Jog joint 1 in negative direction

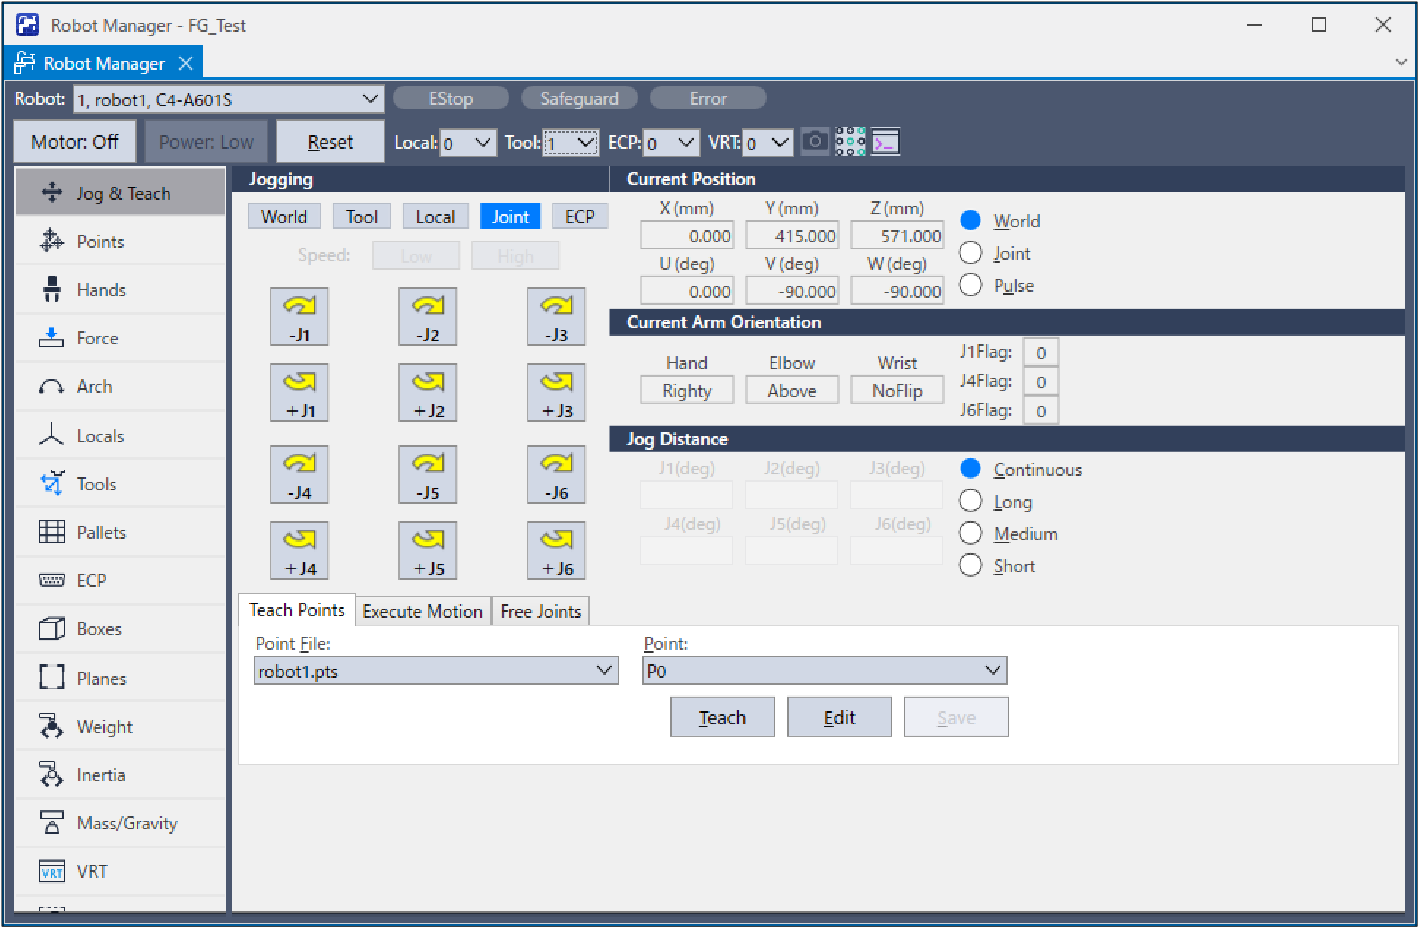coord(299,316)
